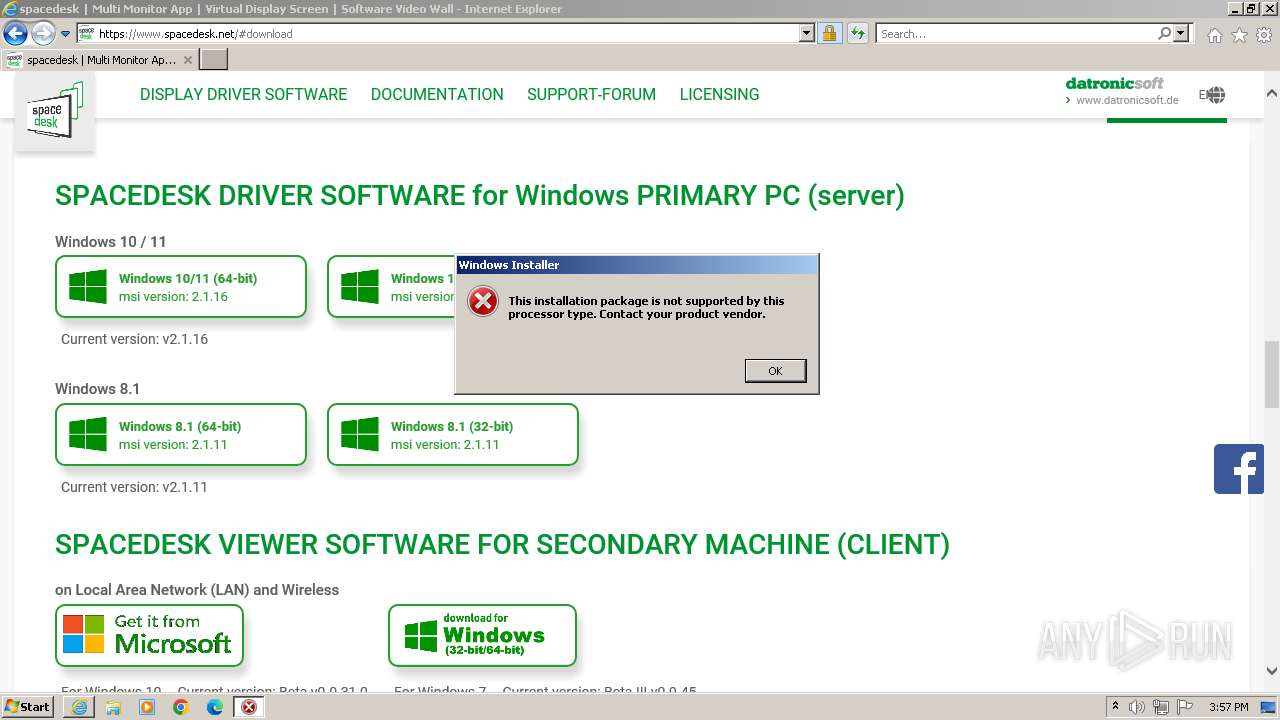
Task: Click Get it from Microsoft badge
Action: click(x=149, y=635)
